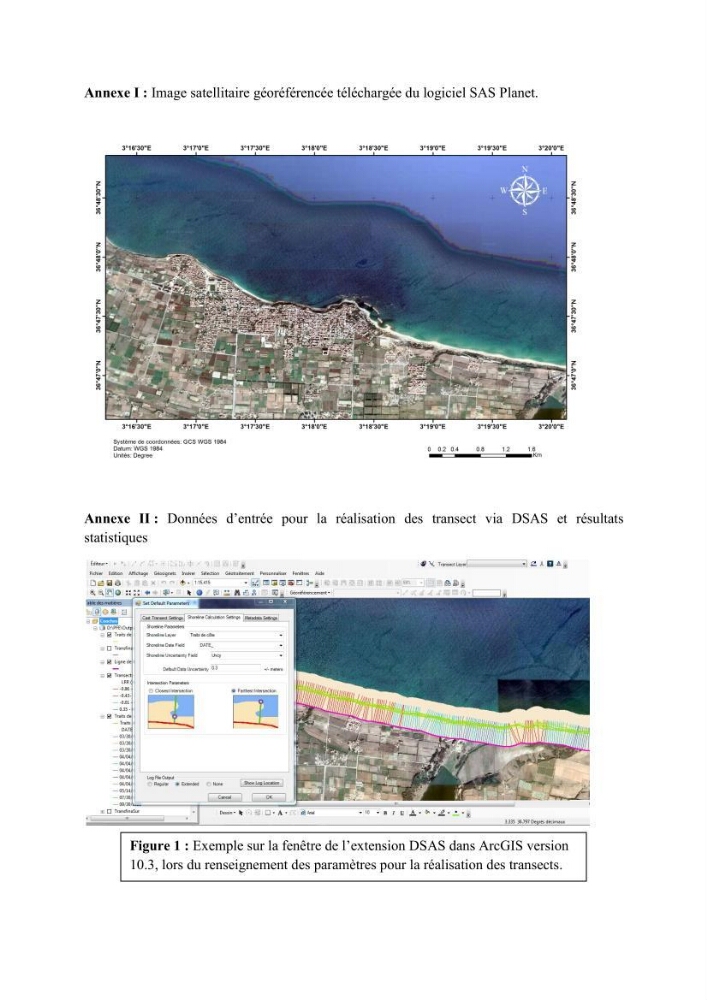
Task: Open the Fichier menu
Action: [x=96, y=573]
